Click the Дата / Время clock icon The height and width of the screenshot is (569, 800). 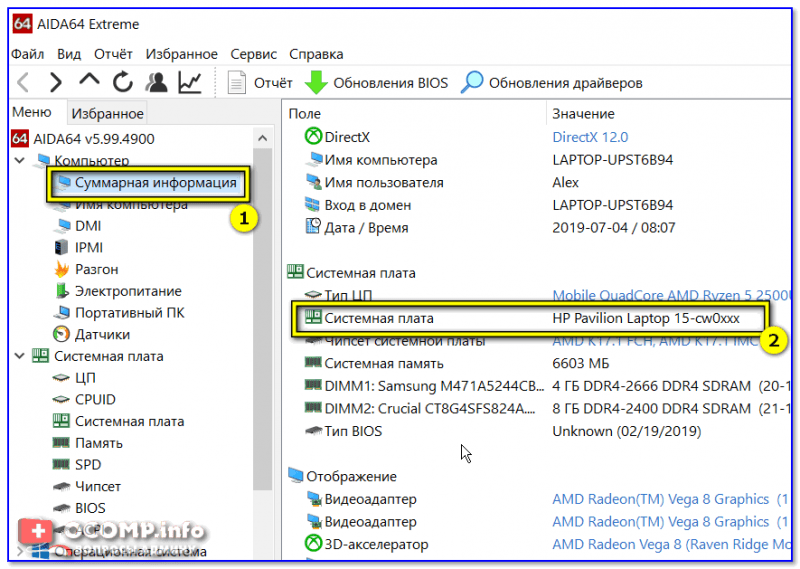pos(313,226)
